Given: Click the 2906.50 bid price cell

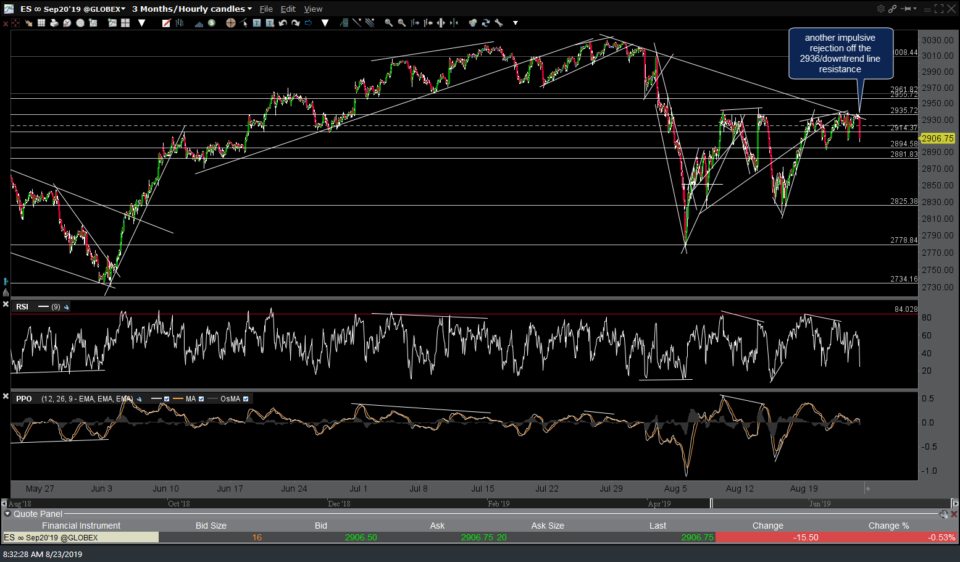Looking at the screenshot, I should (x=361, y=538).
